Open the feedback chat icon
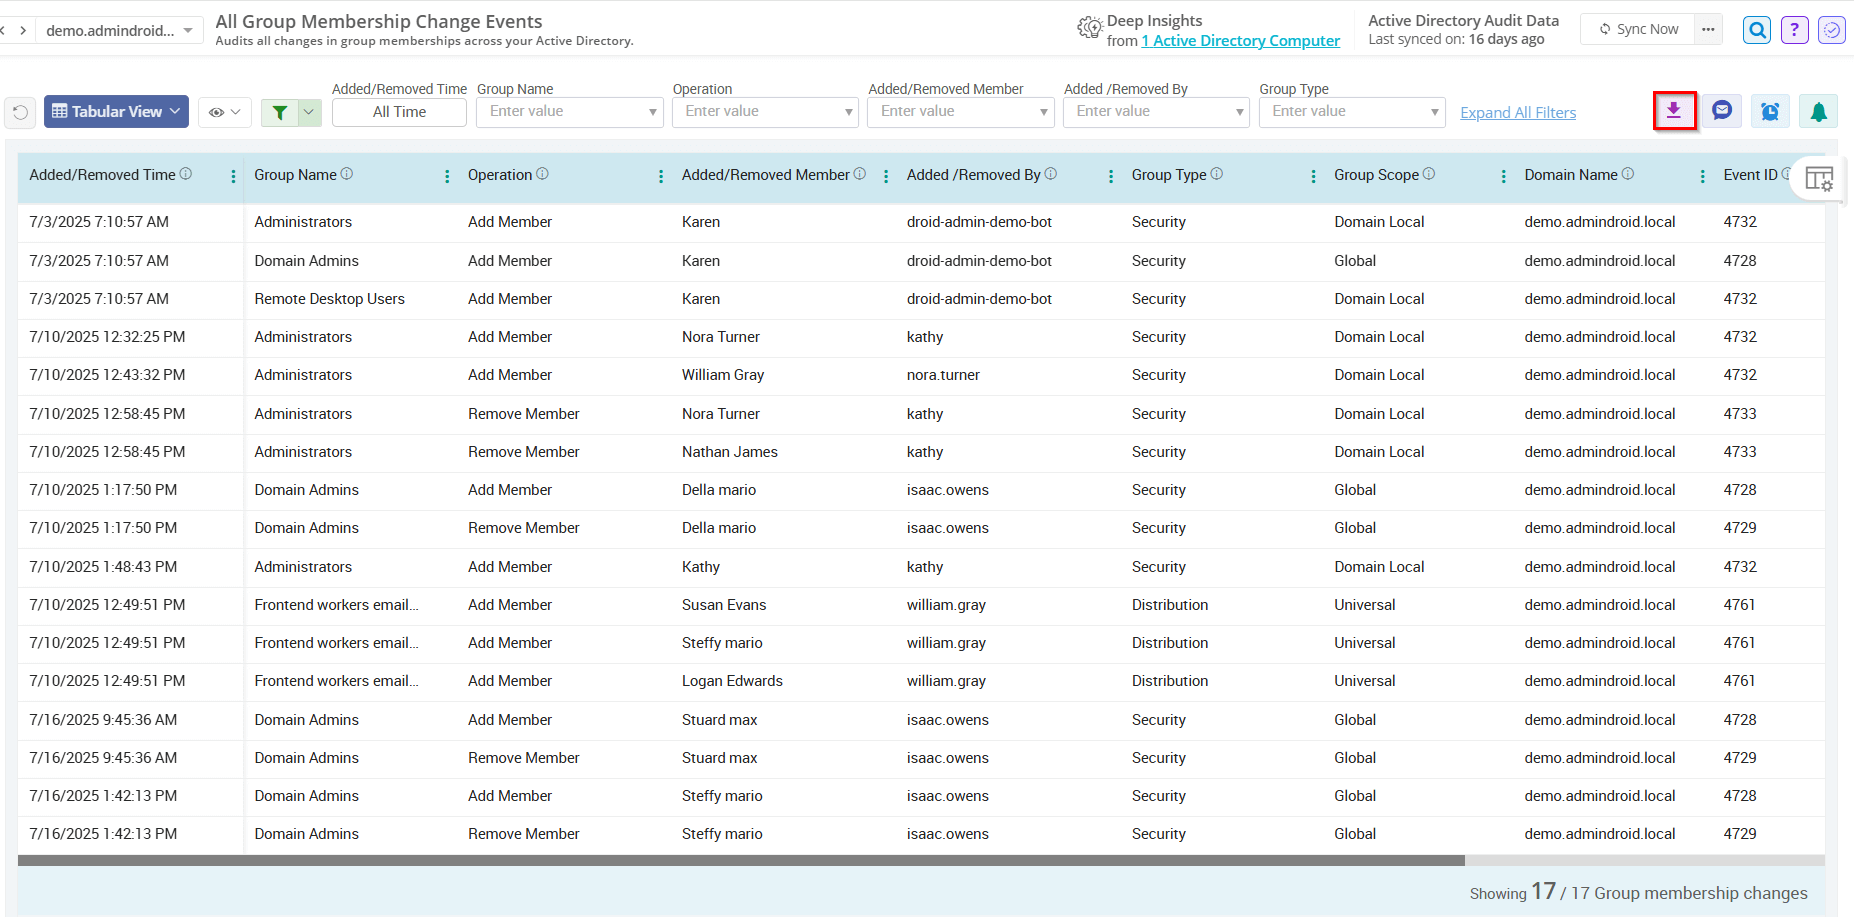This screenshot has width=1854, height=917. coord(1722,111)
